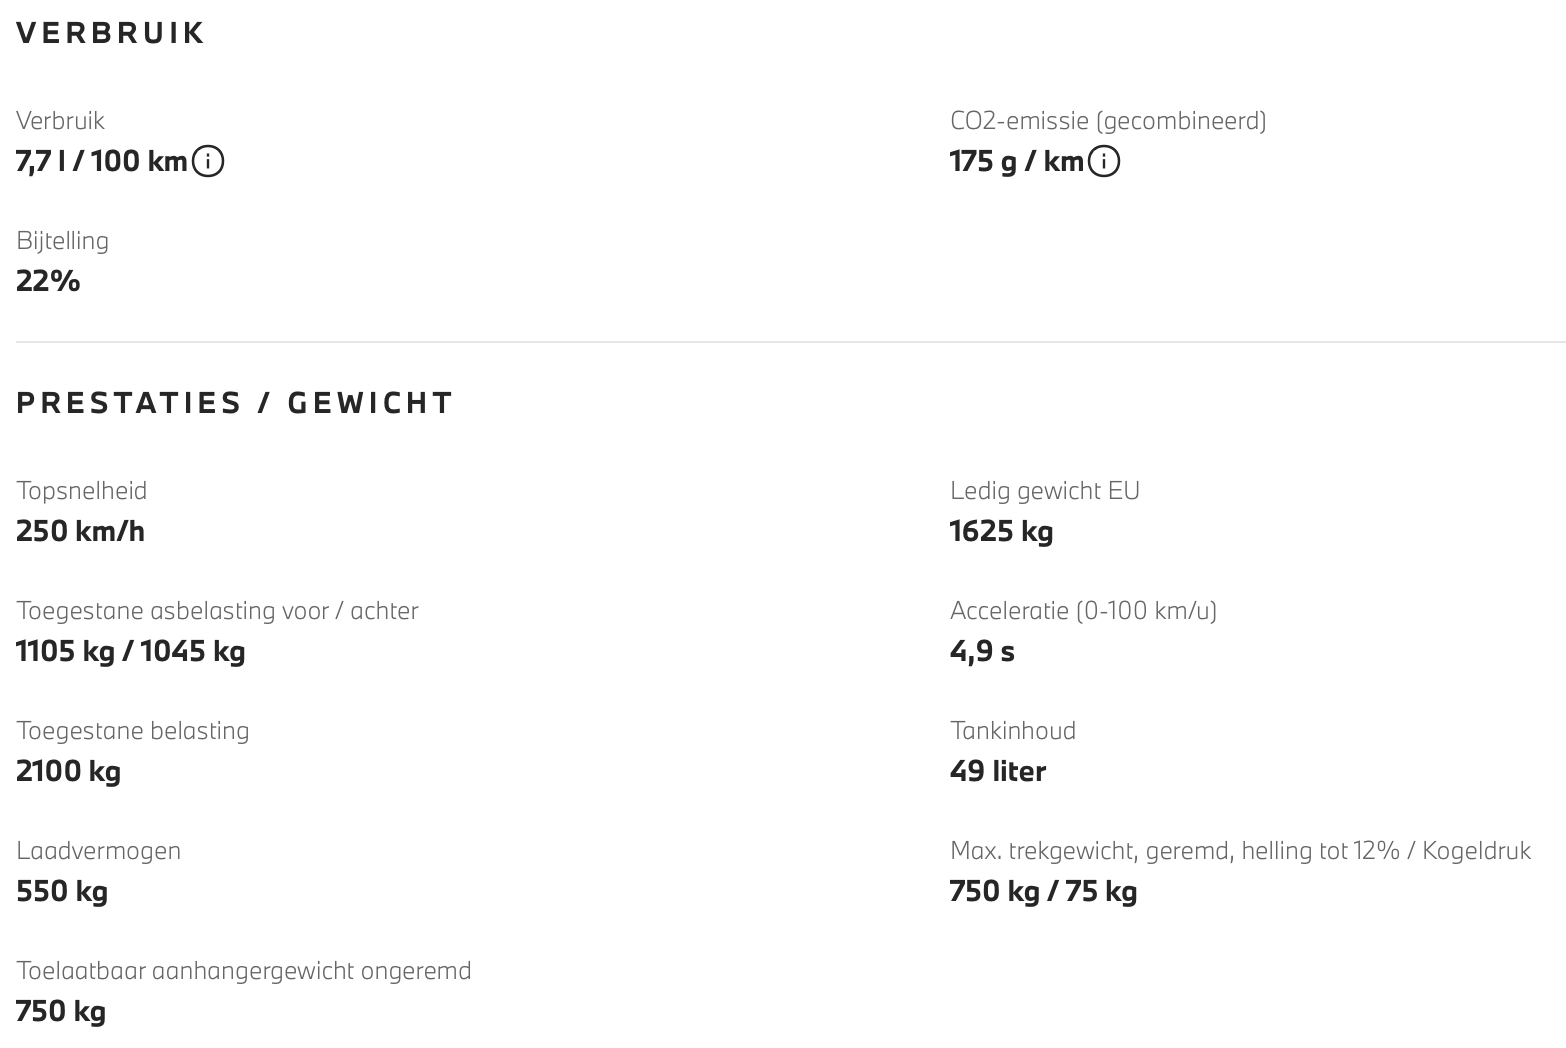Select the Topsnelheid label

[82, 491]
